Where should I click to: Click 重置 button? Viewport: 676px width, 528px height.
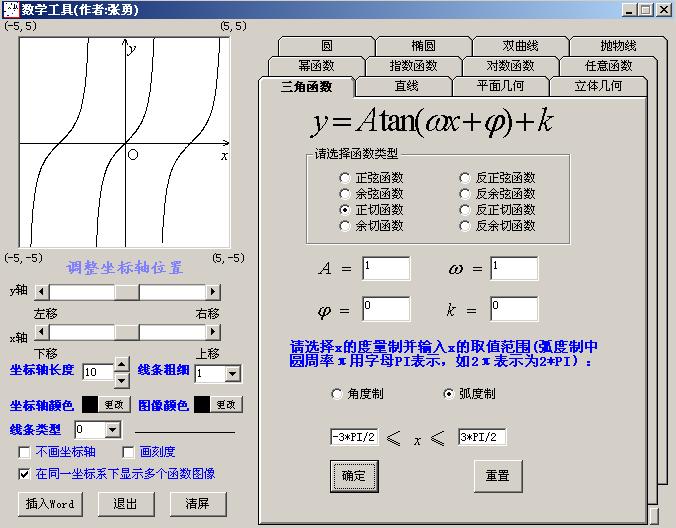click(x=498, y=476)
